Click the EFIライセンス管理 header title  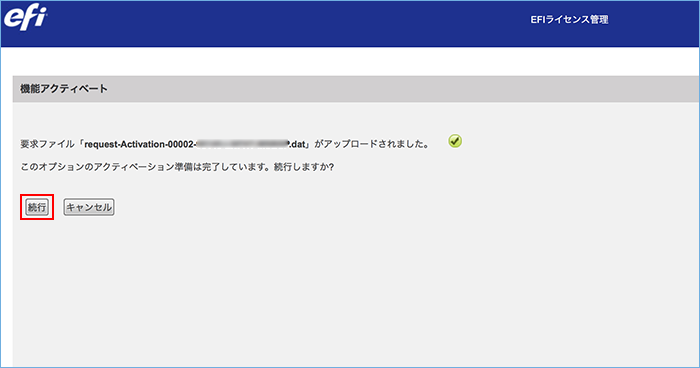(569, 20)
